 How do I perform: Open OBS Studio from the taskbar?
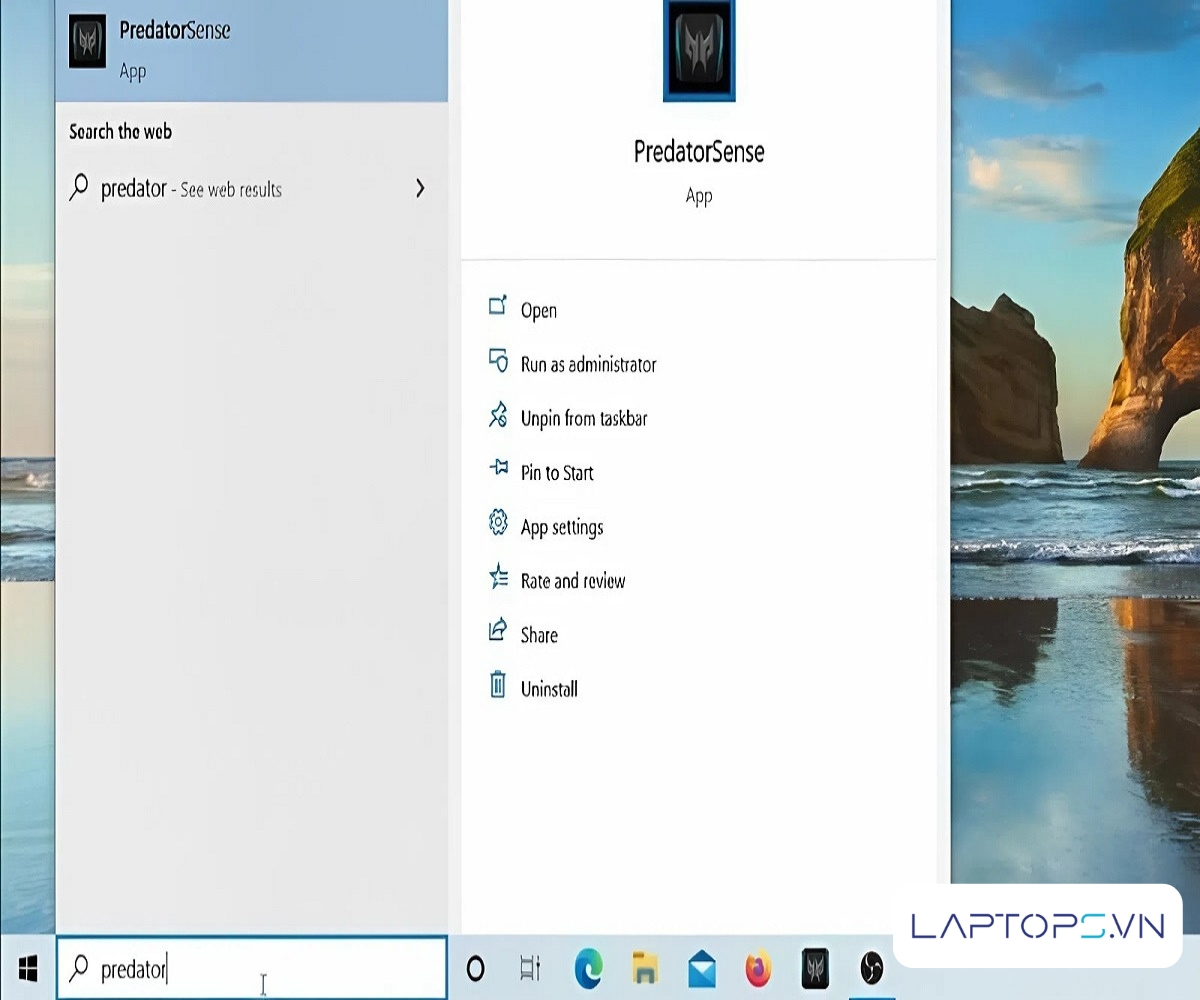[871, 968]
